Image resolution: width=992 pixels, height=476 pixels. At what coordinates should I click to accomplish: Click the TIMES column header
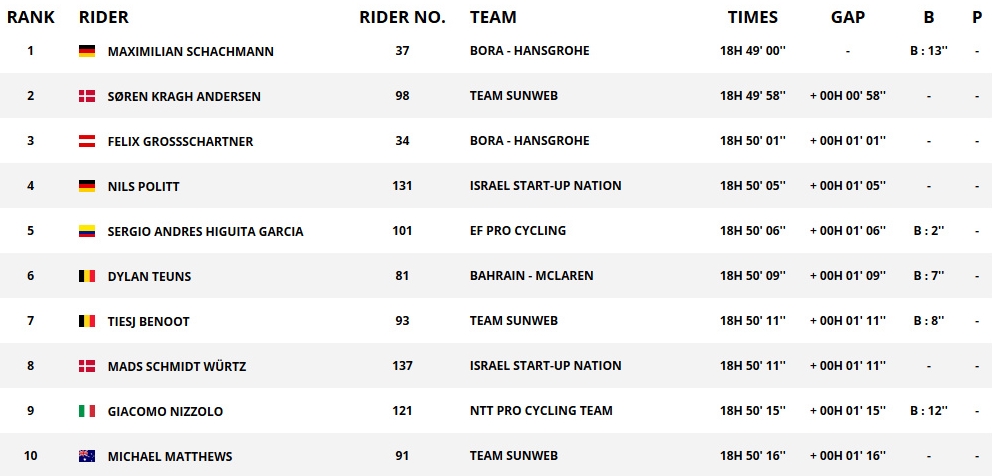752,18
